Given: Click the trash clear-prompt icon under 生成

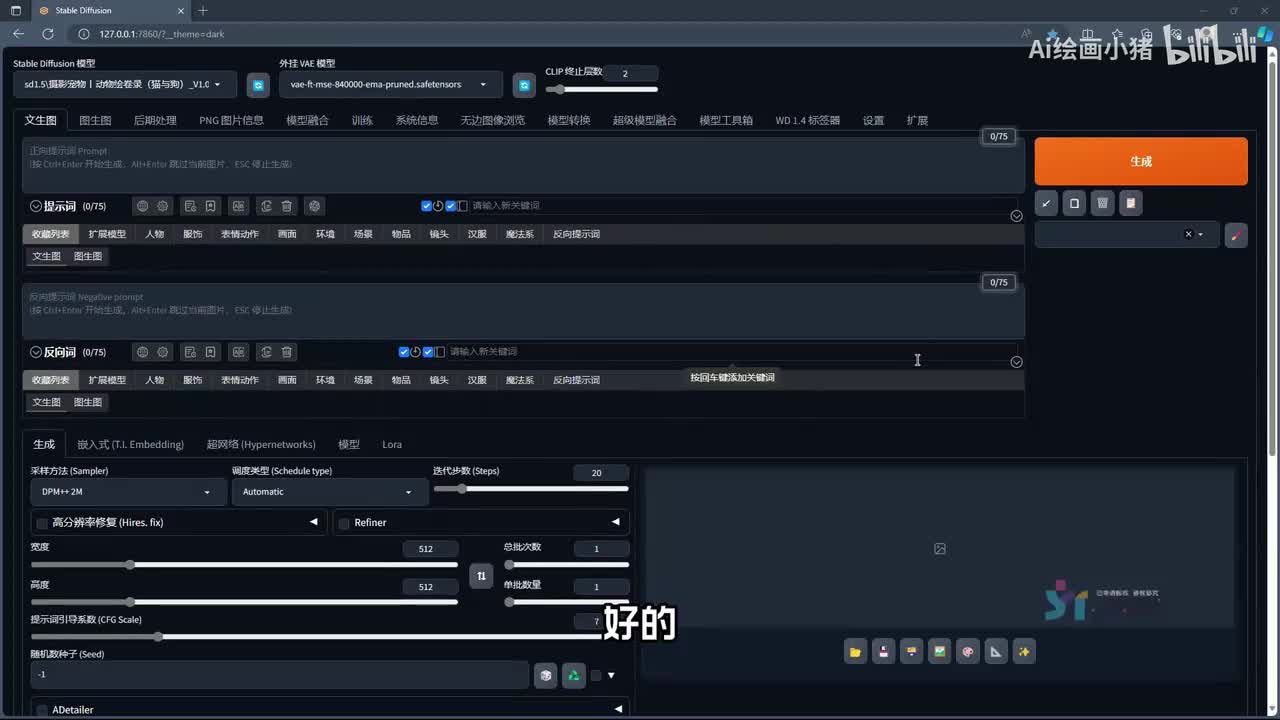Looking at the screenshot, I should coord(1102,203).
